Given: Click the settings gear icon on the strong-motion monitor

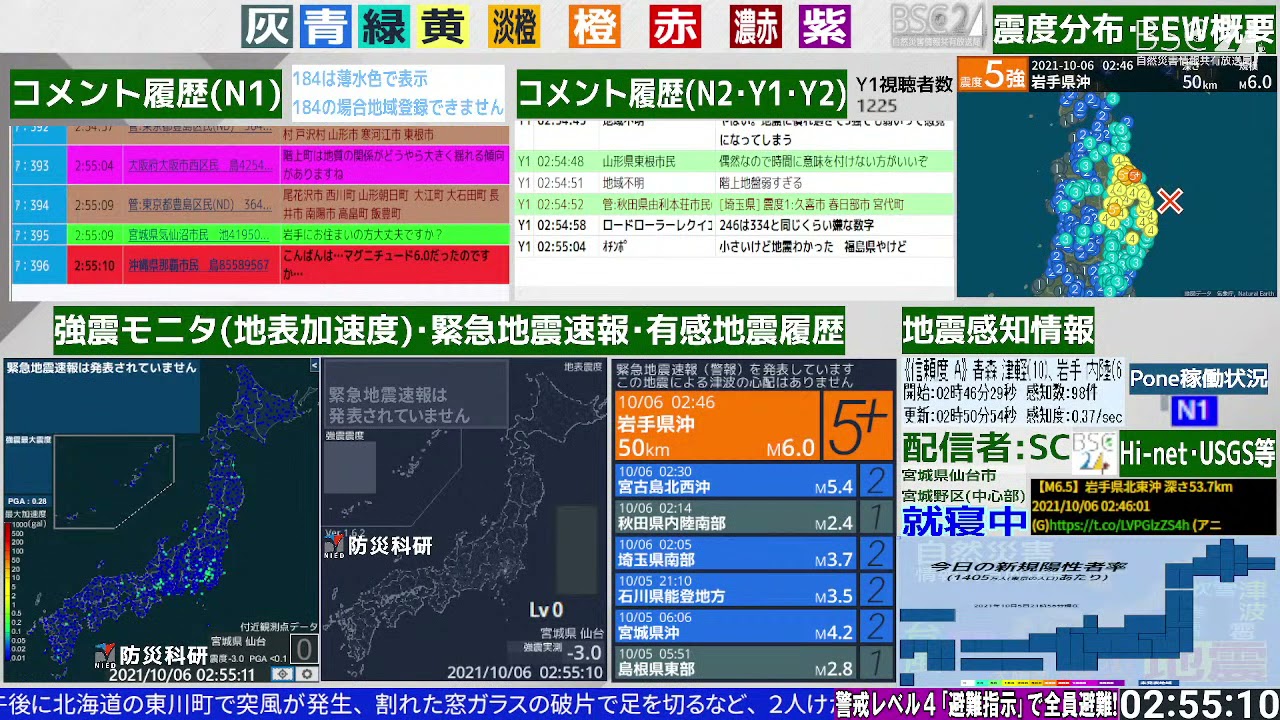Looking at the screenshot, I should tap(308, 674).
